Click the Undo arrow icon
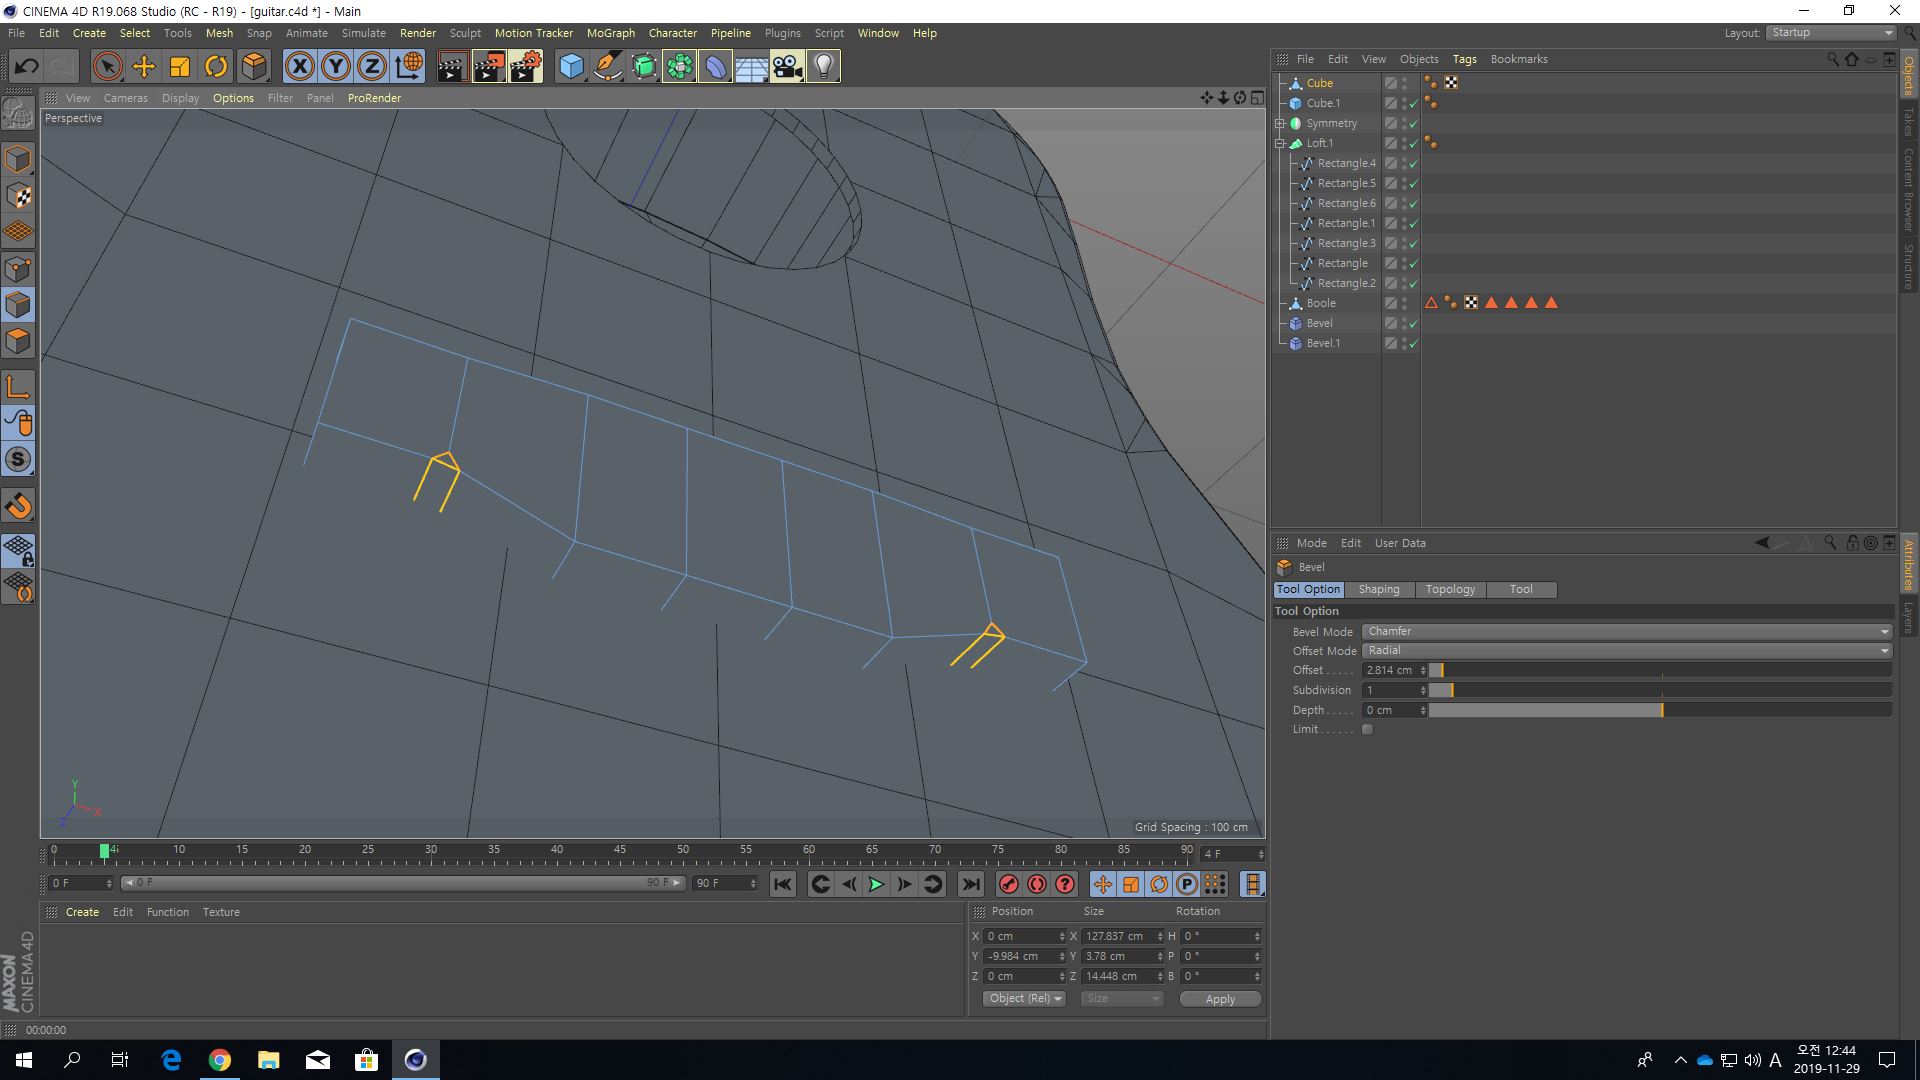 [27, 66]
